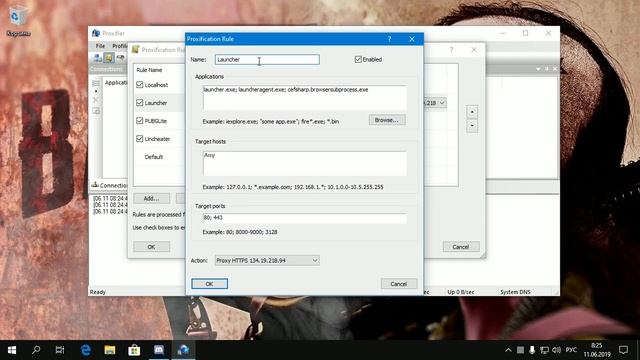Click into the Applications text box
The height and width of the screenshot is (360, 640).
[304, 97]
